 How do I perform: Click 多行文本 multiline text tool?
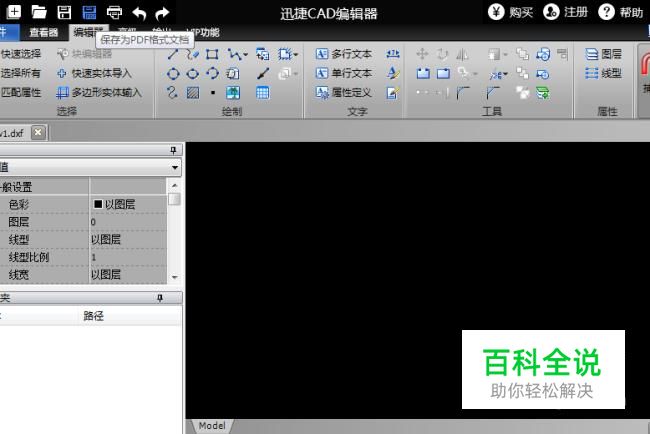344,54
